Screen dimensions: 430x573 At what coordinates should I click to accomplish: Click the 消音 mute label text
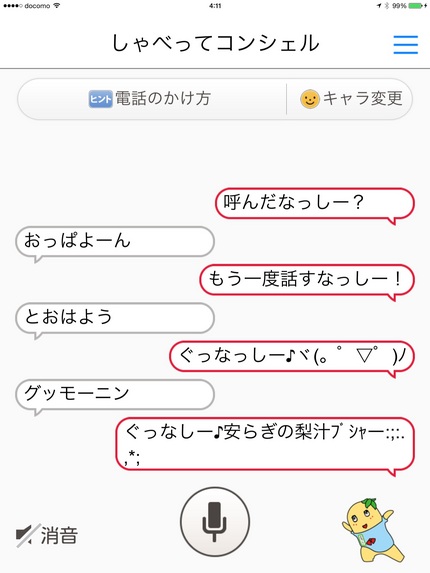pos(59,535)
